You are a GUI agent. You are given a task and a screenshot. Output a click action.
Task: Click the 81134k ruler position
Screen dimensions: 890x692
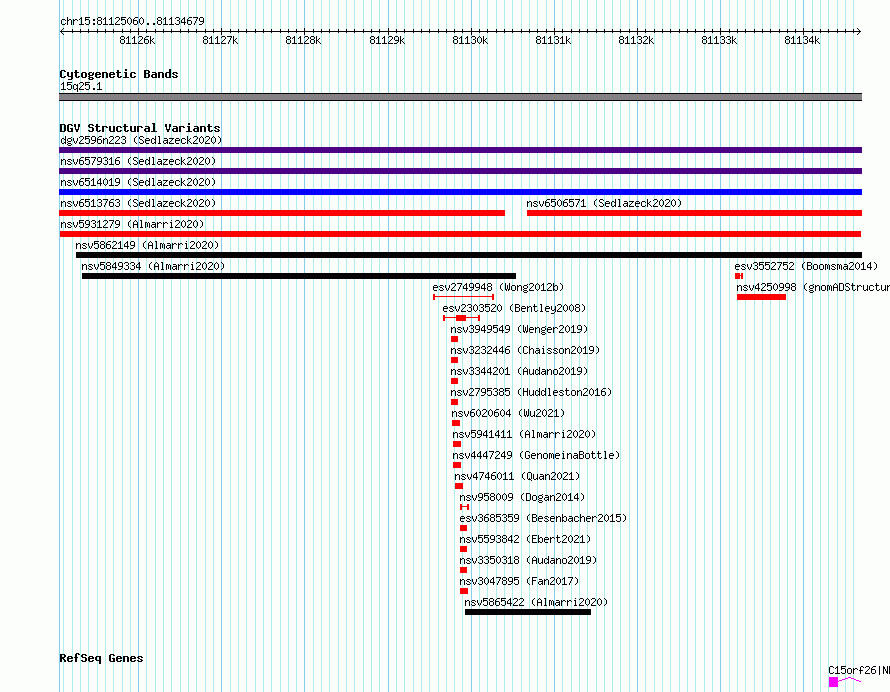pos(802,40)
